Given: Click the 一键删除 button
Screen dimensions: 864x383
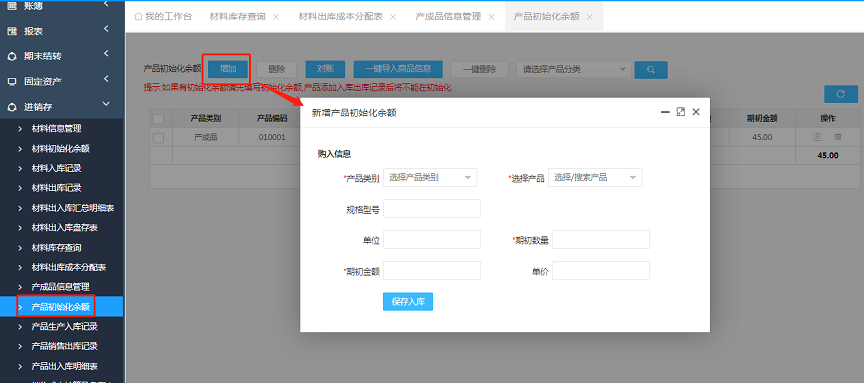Looking at the screenshot, I should [x=479, y=69].
